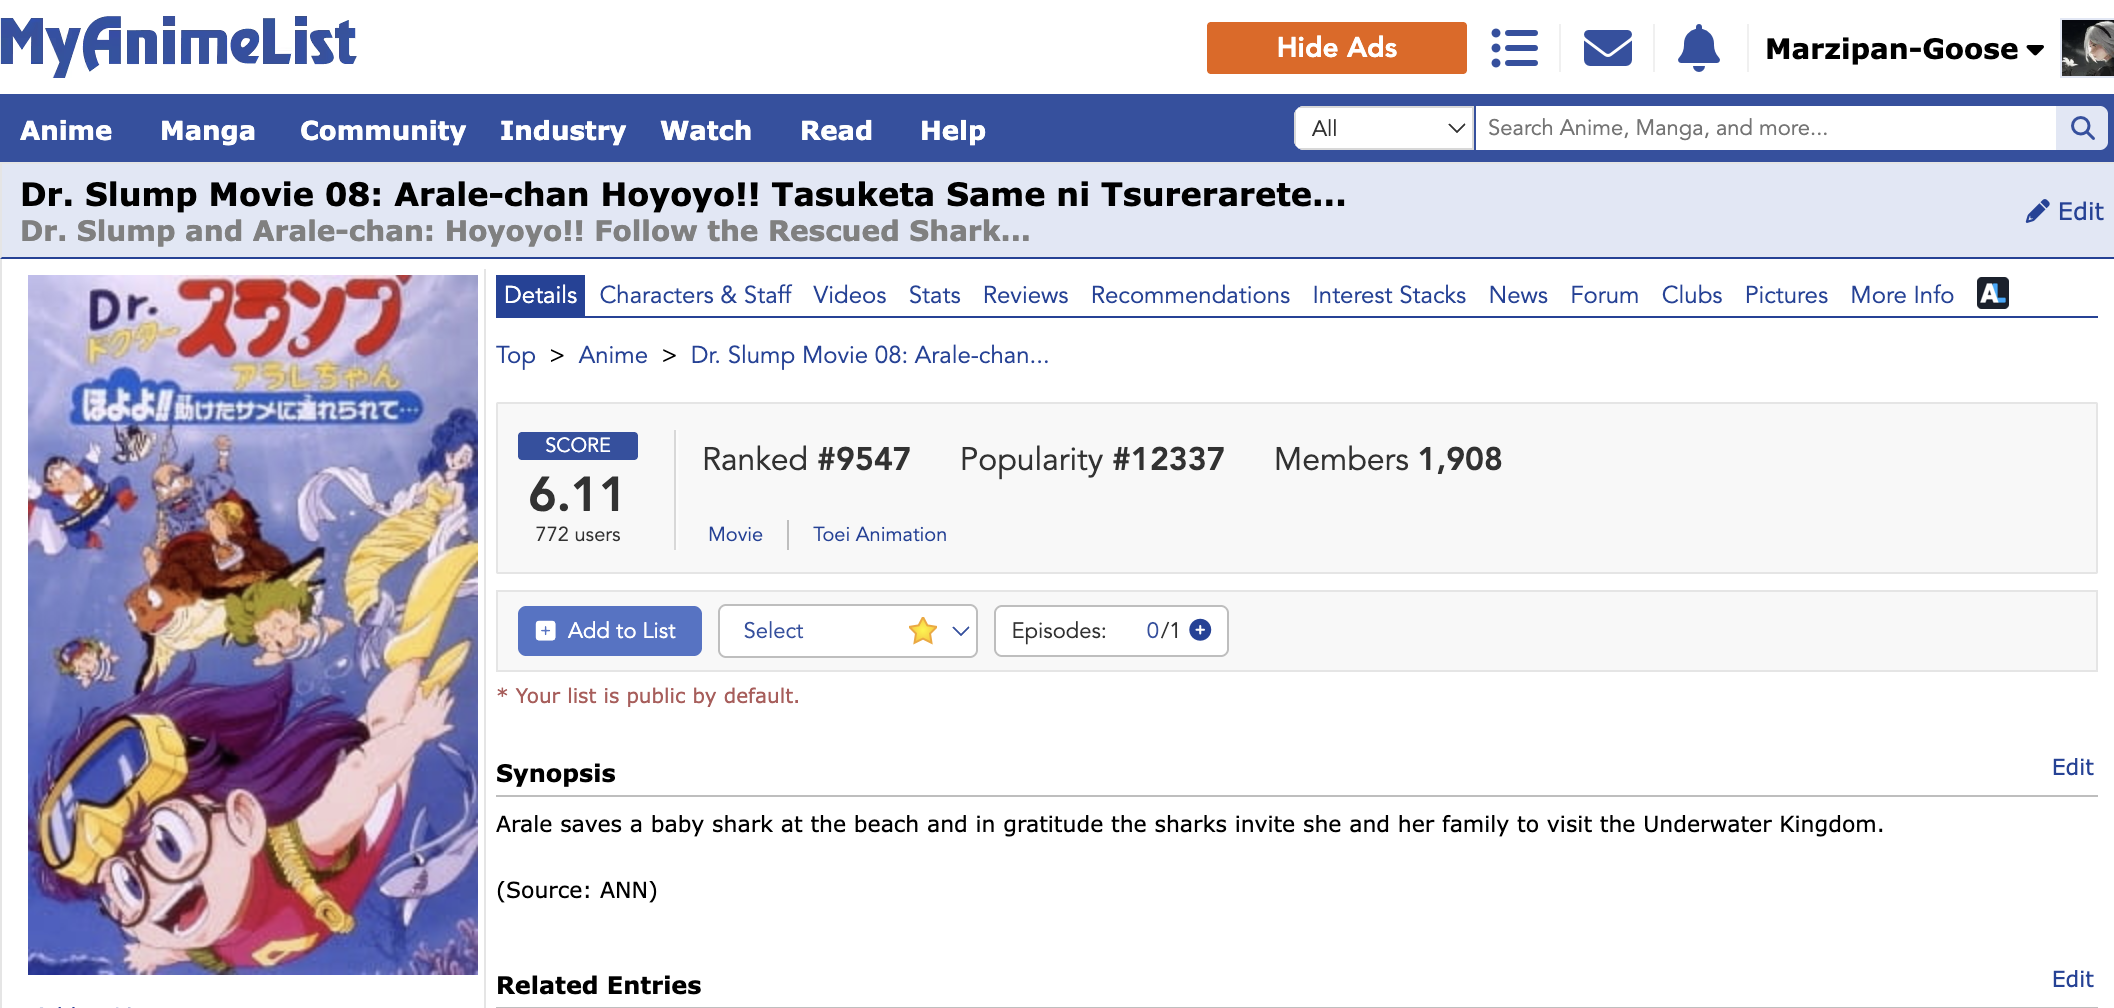Click the '772 users' text
Viewport: 2114px width, 1008px height.
click(x=578, y=534)
